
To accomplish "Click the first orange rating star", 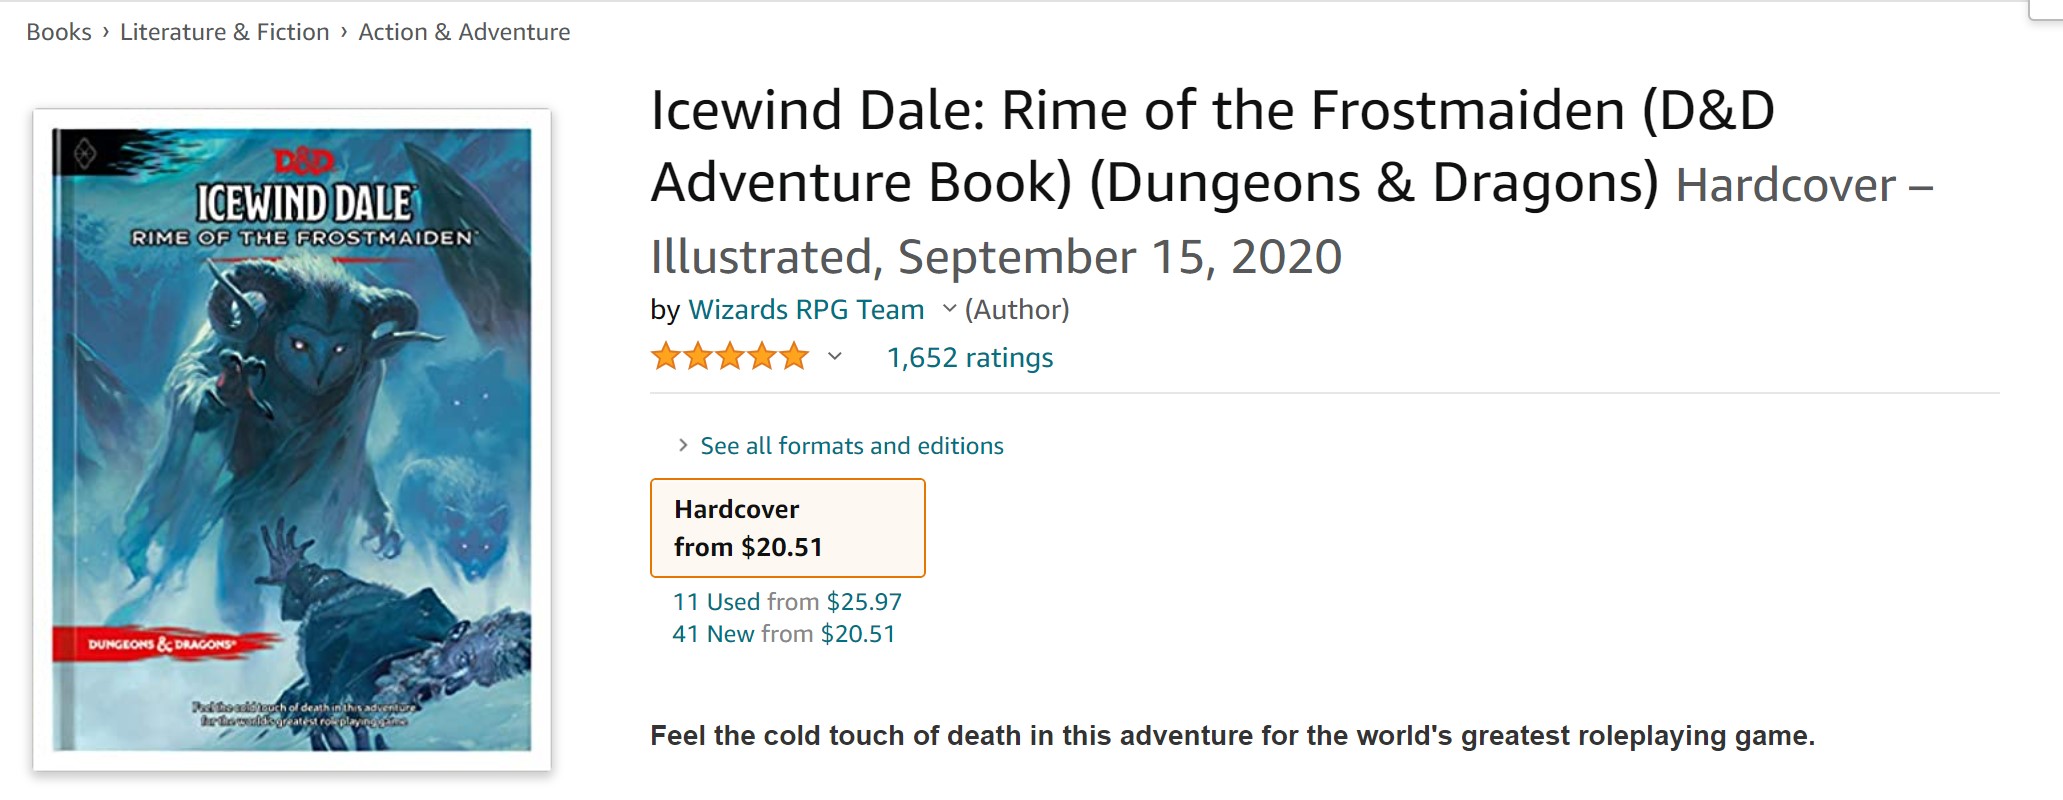I will click(666, 356).
